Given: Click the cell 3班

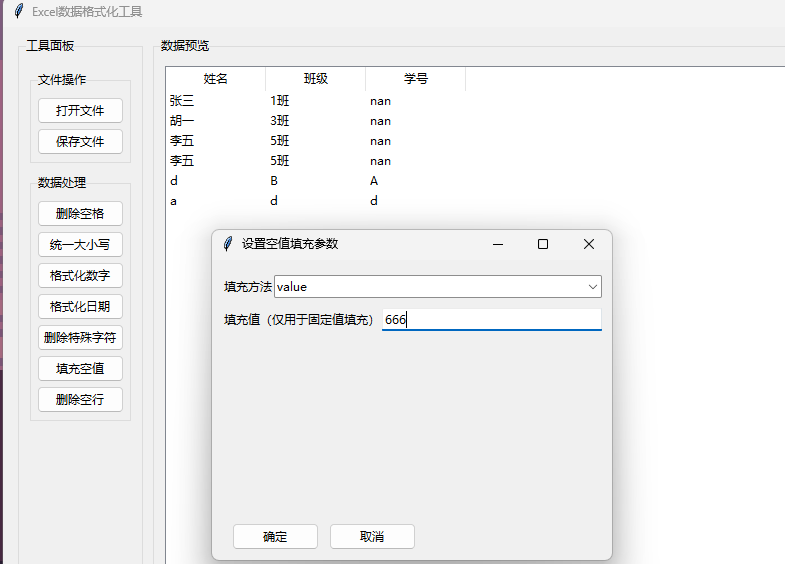Looking at the screenshot, I should 280,121.
